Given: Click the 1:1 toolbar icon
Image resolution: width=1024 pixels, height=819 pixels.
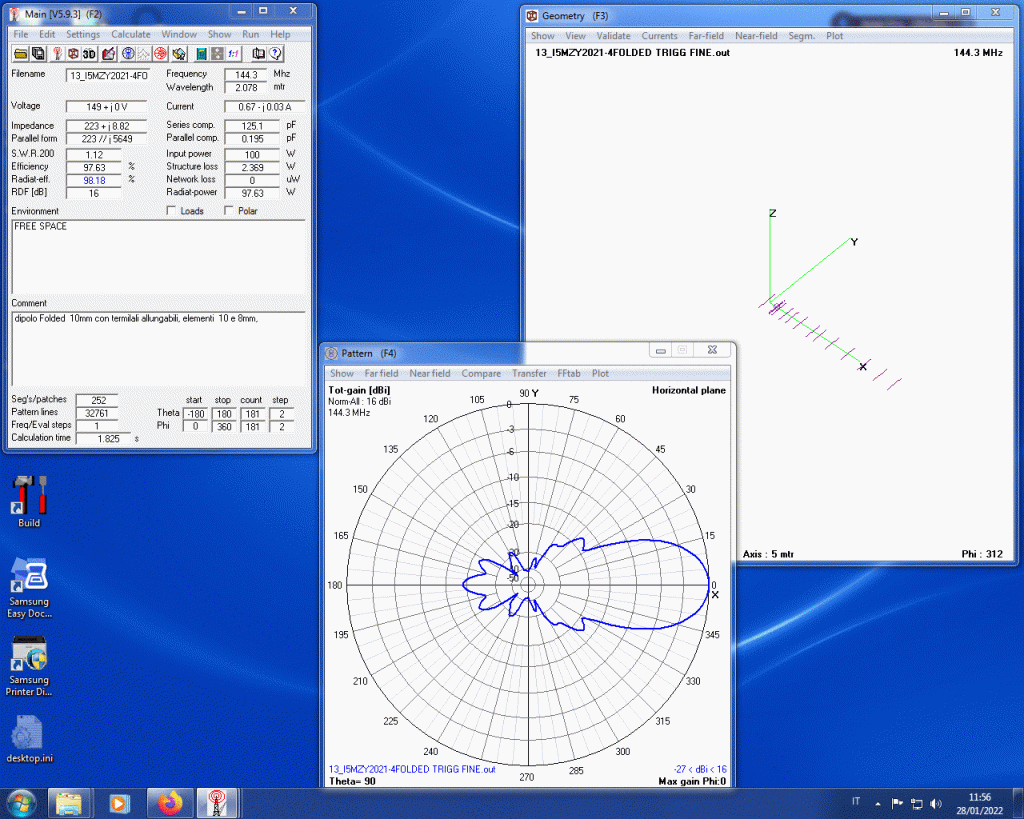Looking at the screenshot, I should 233,53.
